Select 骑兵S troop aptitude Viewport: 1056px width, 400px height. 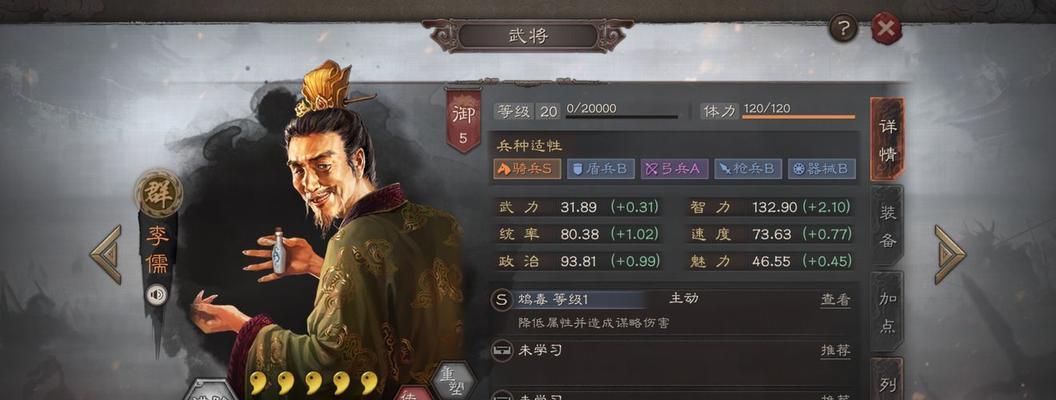coord(528,168)
